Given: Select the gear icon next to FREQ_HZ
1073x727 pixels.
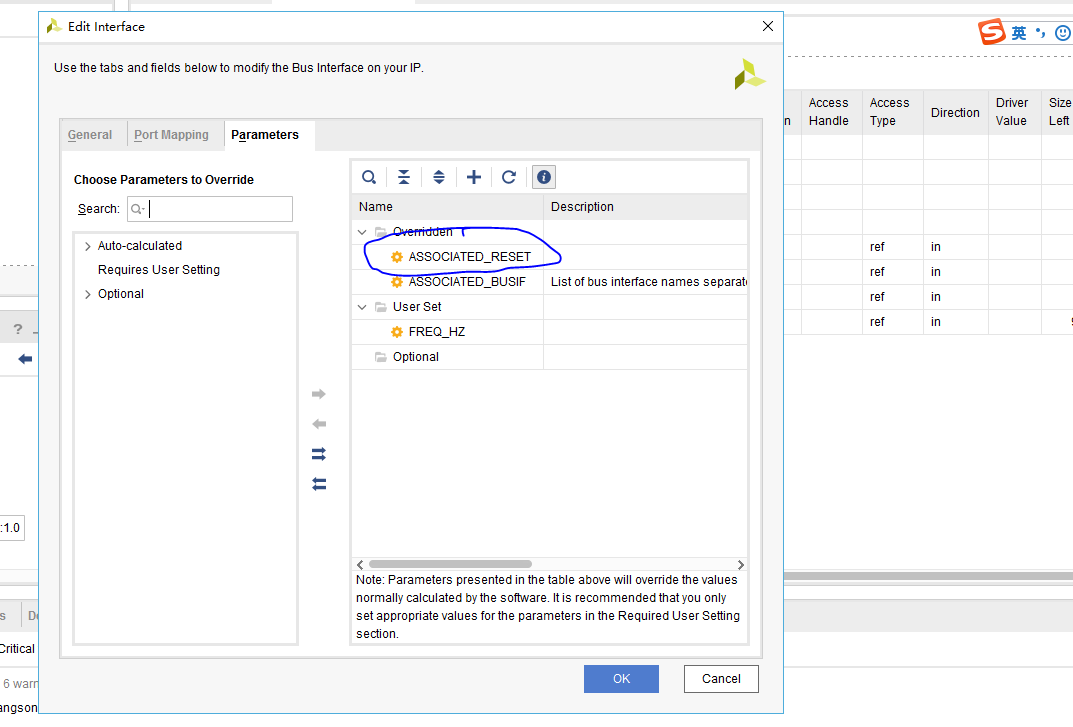Looking at the screenshot, I should (398, 331).
